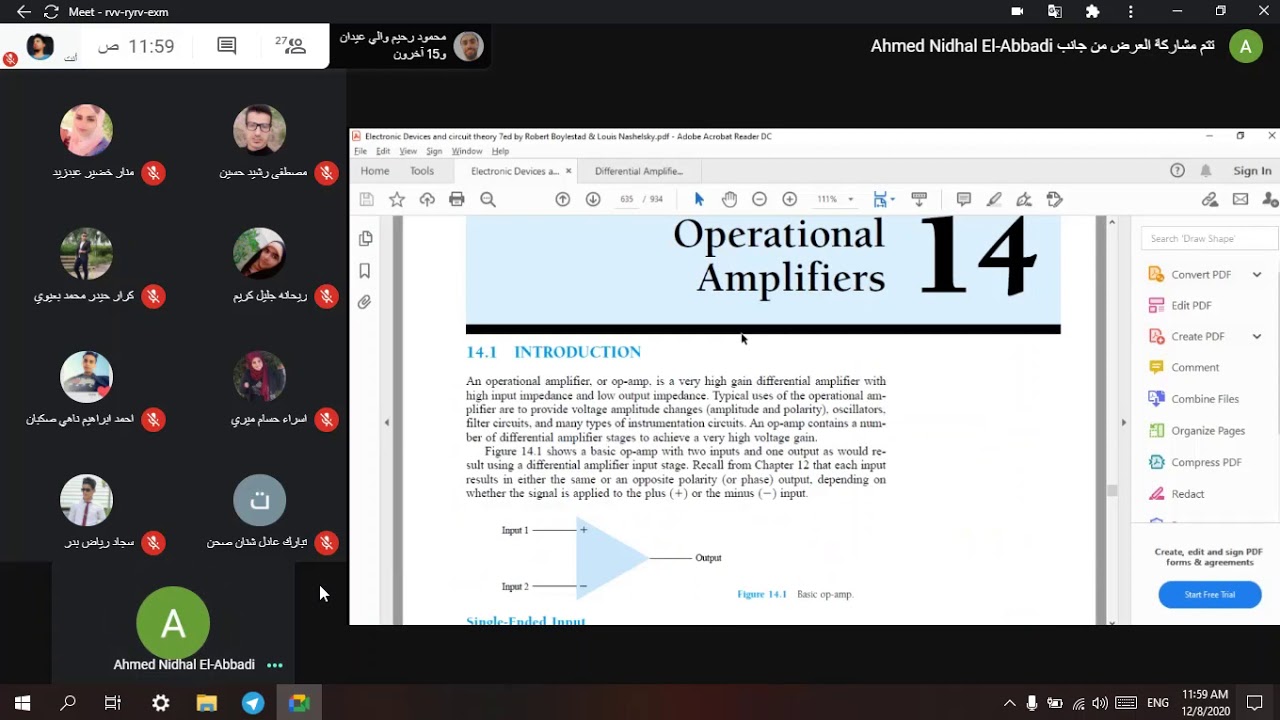The width and height of the screenshot is (1280, 720).
Task: Collapse the right tools pane arrow
Action: 1123,422
